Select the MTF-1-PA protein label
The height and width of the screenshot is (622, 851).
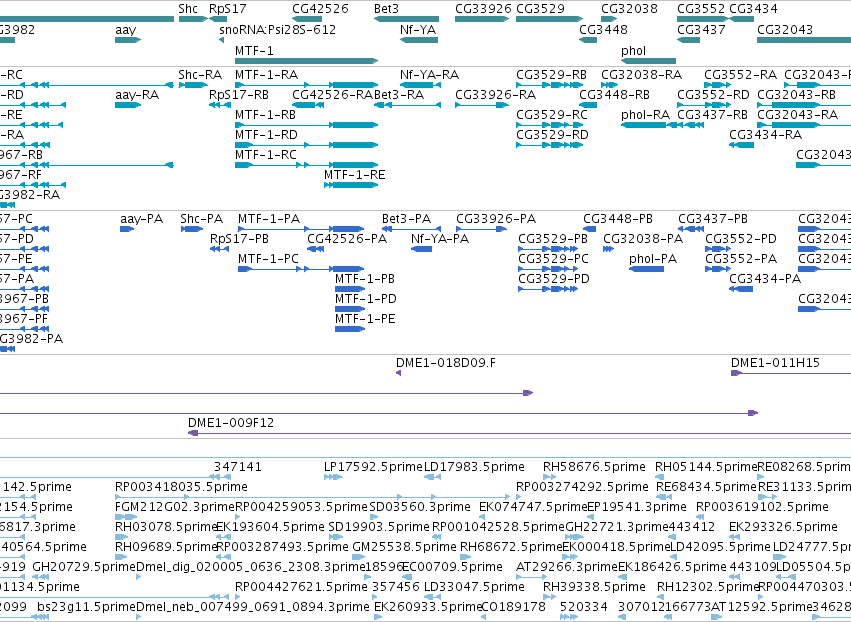pyautogui.click(x=269, y=219)
